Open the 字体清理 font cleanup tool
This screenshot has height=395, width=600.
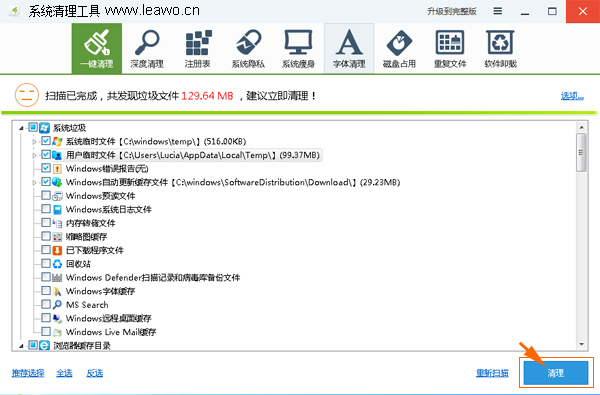(x=349, y=48)
